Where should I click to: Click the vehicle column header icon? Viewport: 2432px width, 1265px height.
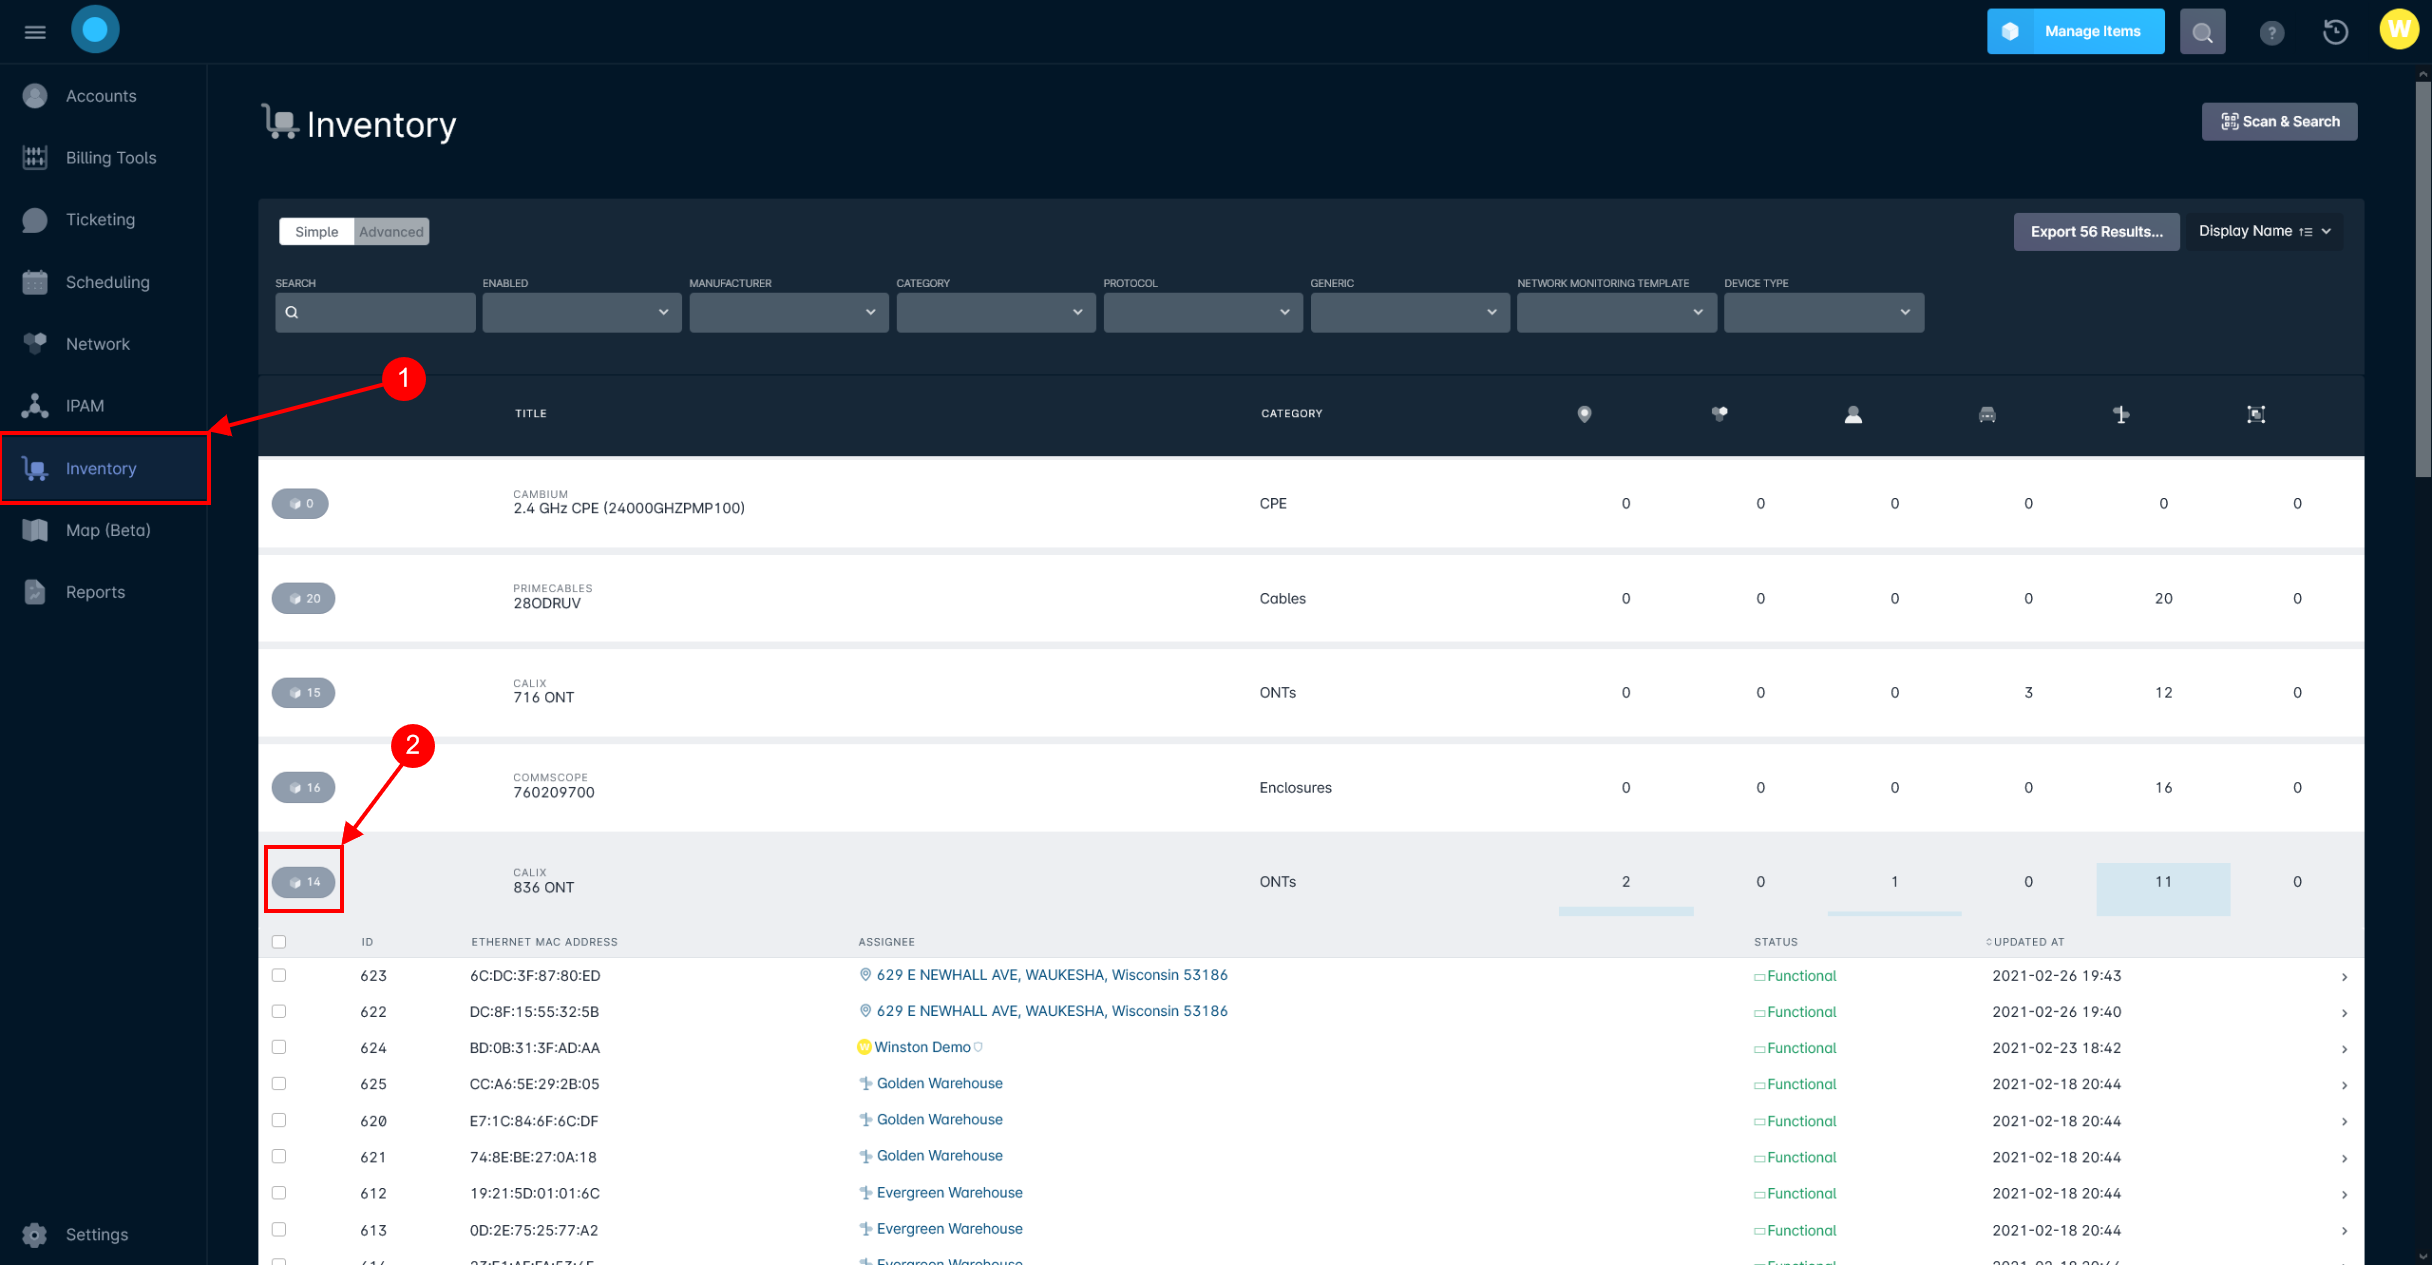point(1986,414)
